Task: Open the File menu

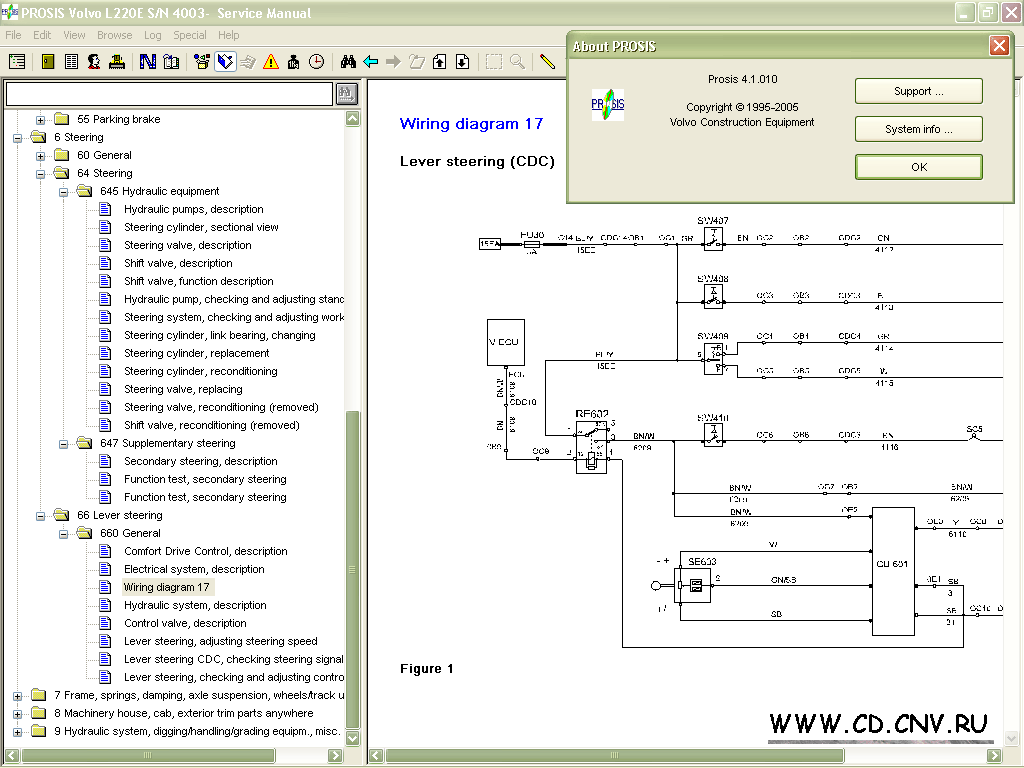Action: point(13,35)
